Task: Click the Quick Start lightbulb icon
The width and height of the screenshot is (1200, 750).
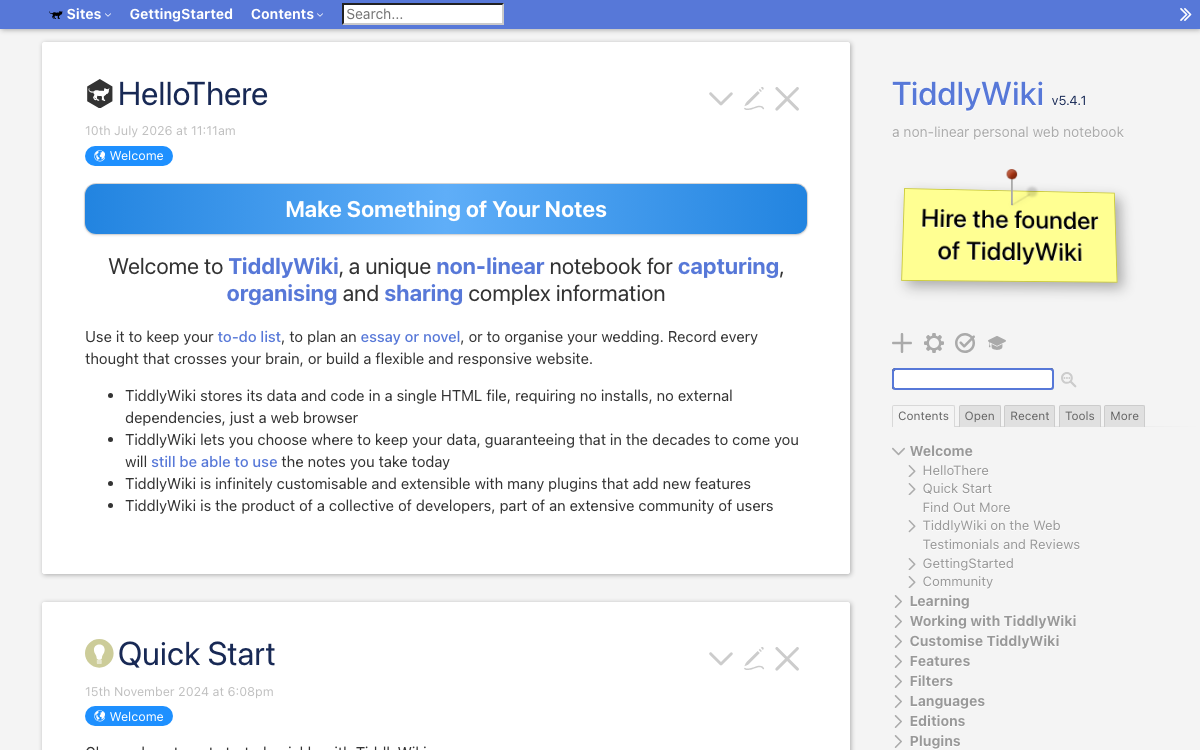Action: (x=99, y=653)
